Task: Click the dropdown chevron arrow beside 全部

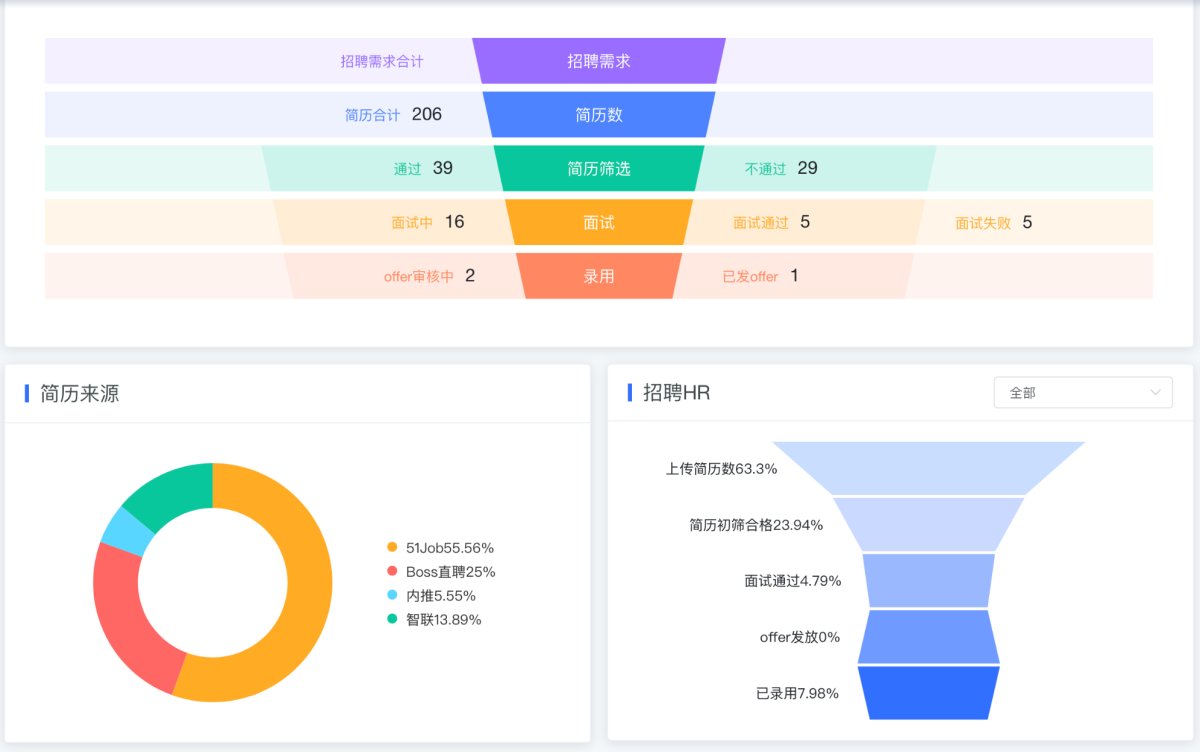Action: tap(1156, 392)
